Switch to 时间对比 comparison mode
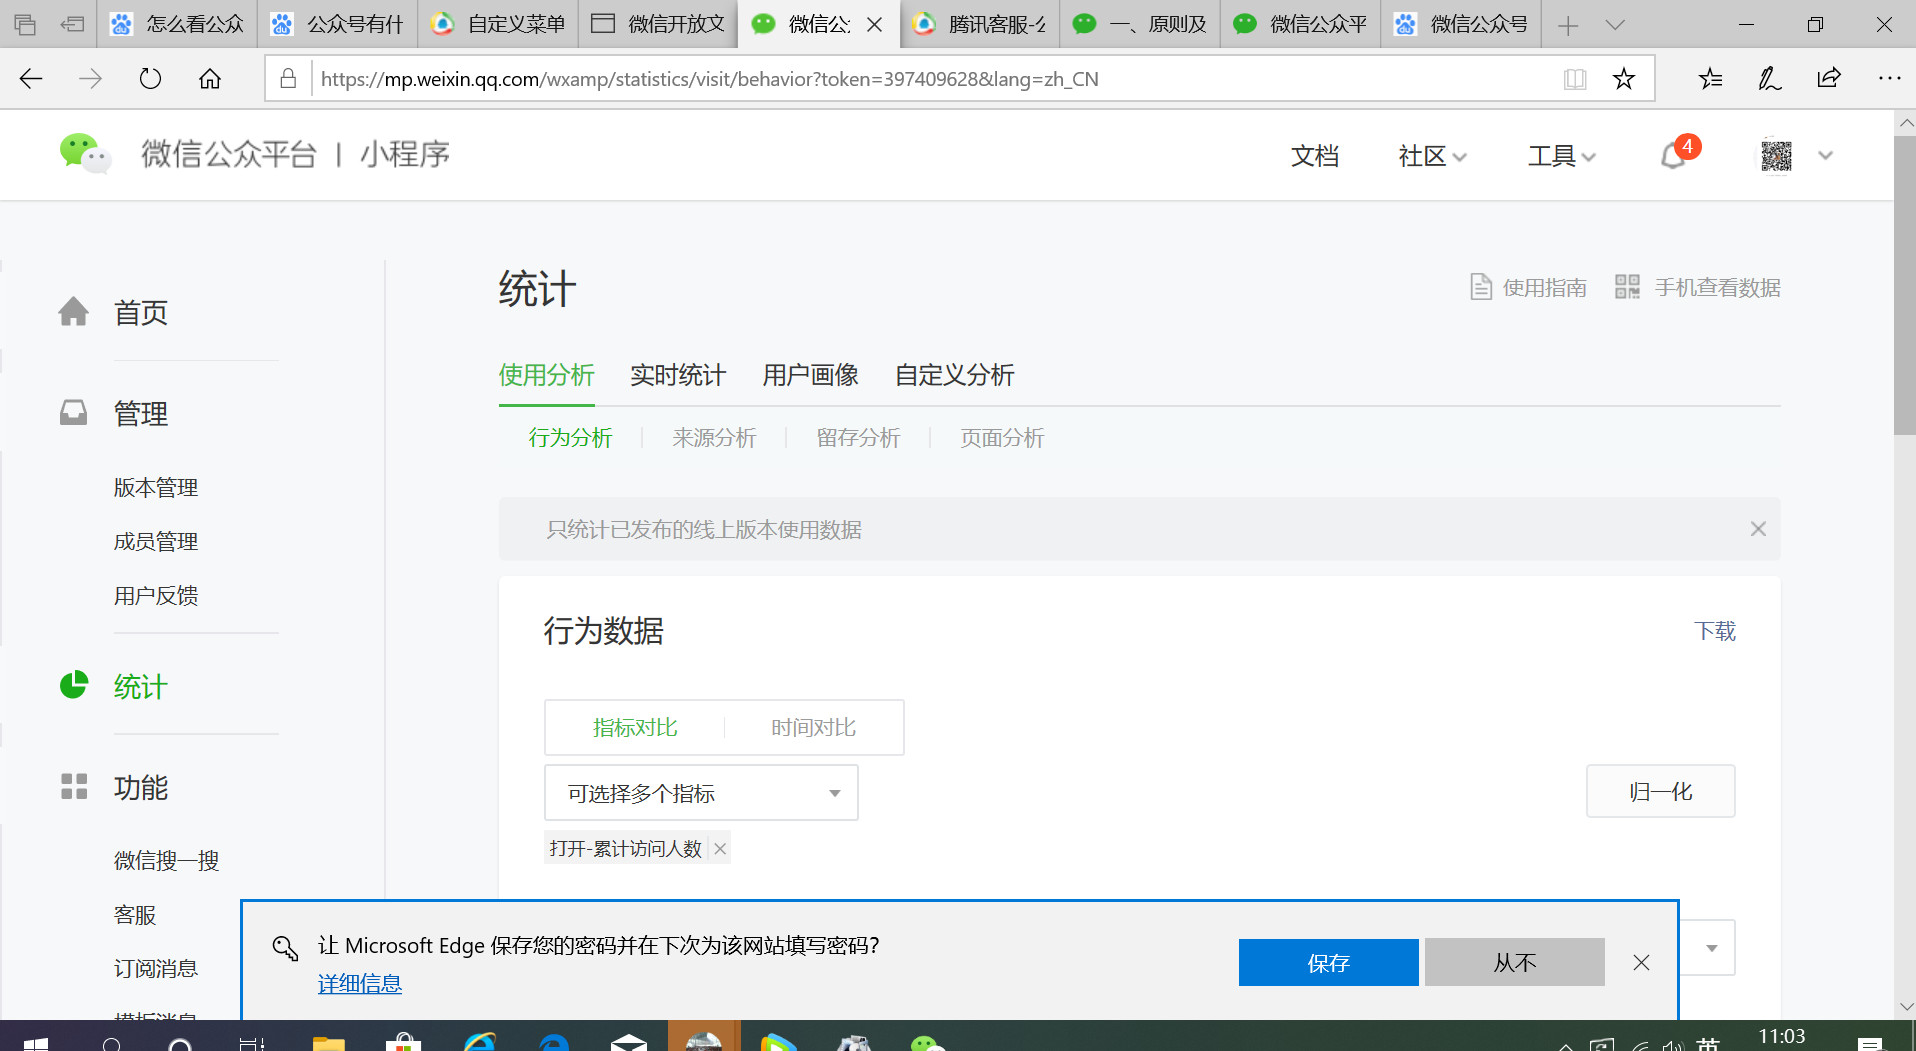The height and width of the screenshot is (1051, 1916). click(812, 727)
